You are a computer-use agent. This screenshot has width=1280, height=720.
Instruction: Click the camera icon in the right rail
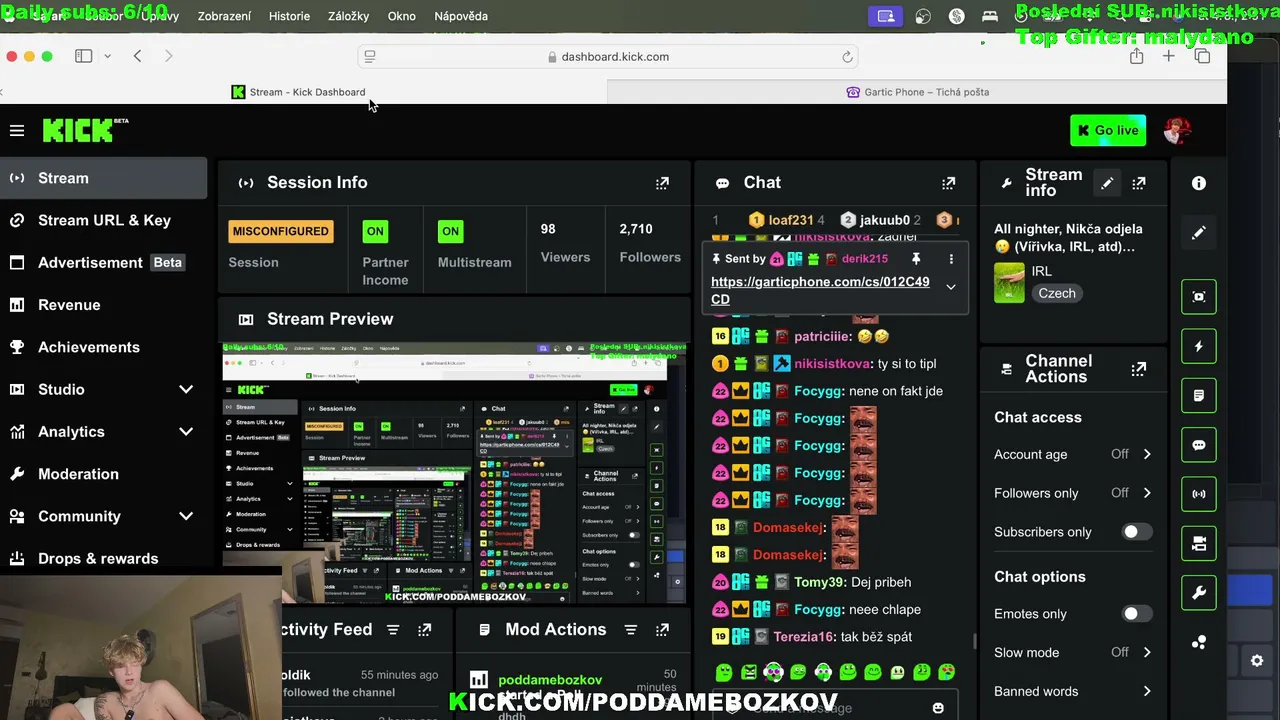click(1199, 544)
